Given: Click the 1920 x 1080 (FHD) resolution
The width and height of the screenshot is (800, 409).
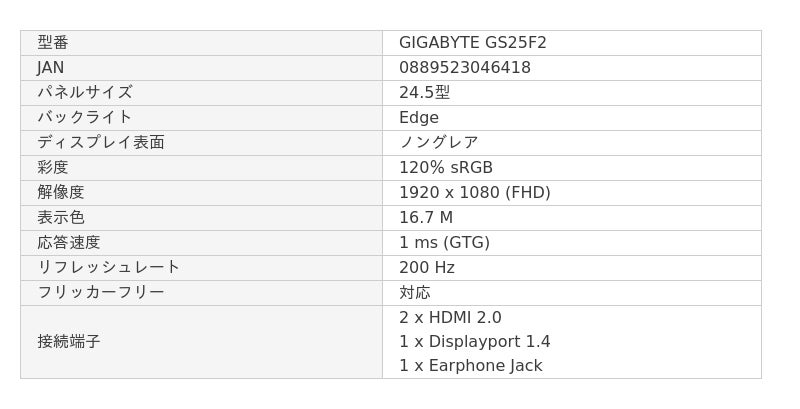Looking at the screenshot, I should (474, 193).
